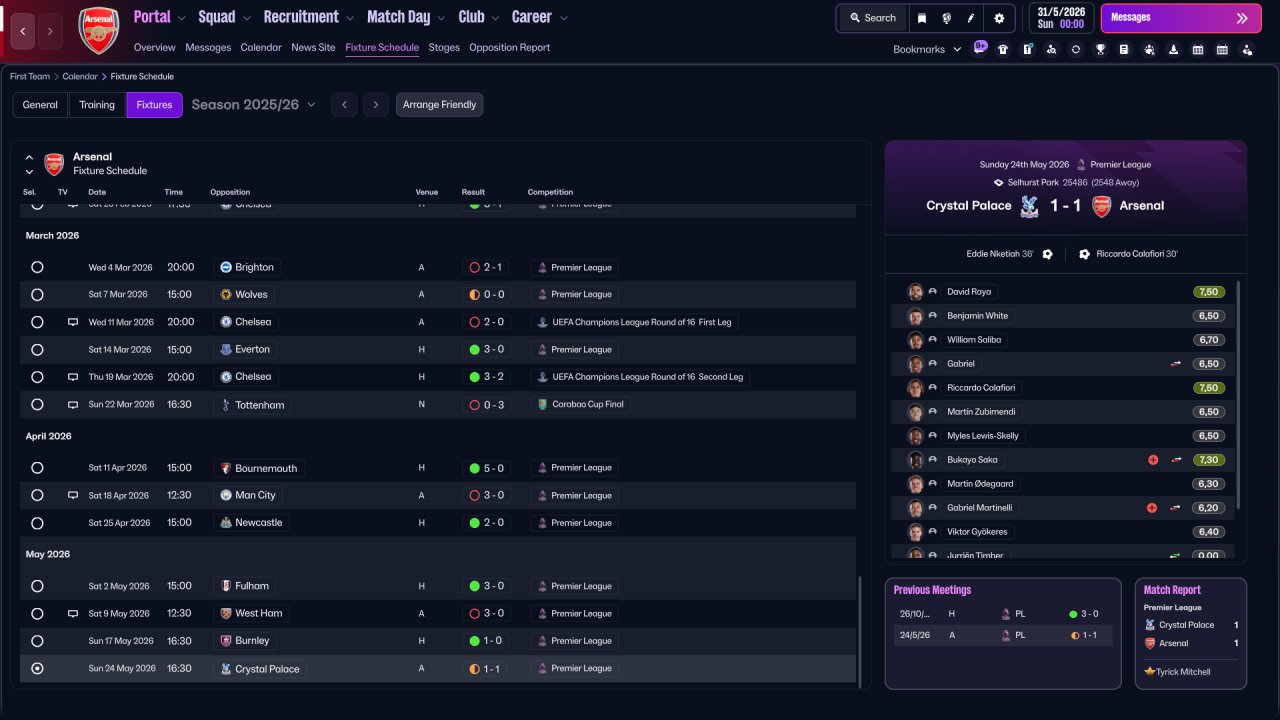The width and height of the screenshot is (1280, 720).
Task: Click the globe icon in top toolbar
Action: pyautogui.click(x=946, y=18)
